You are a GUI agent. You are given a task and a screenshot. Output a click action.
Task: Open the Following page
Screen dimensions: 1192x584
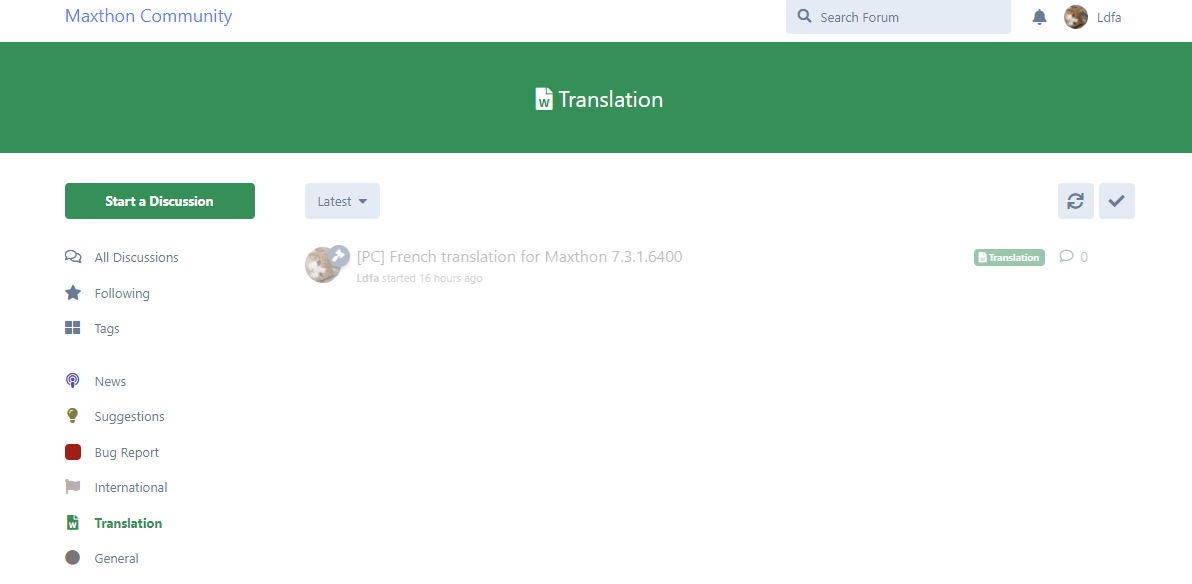(122, 293)
